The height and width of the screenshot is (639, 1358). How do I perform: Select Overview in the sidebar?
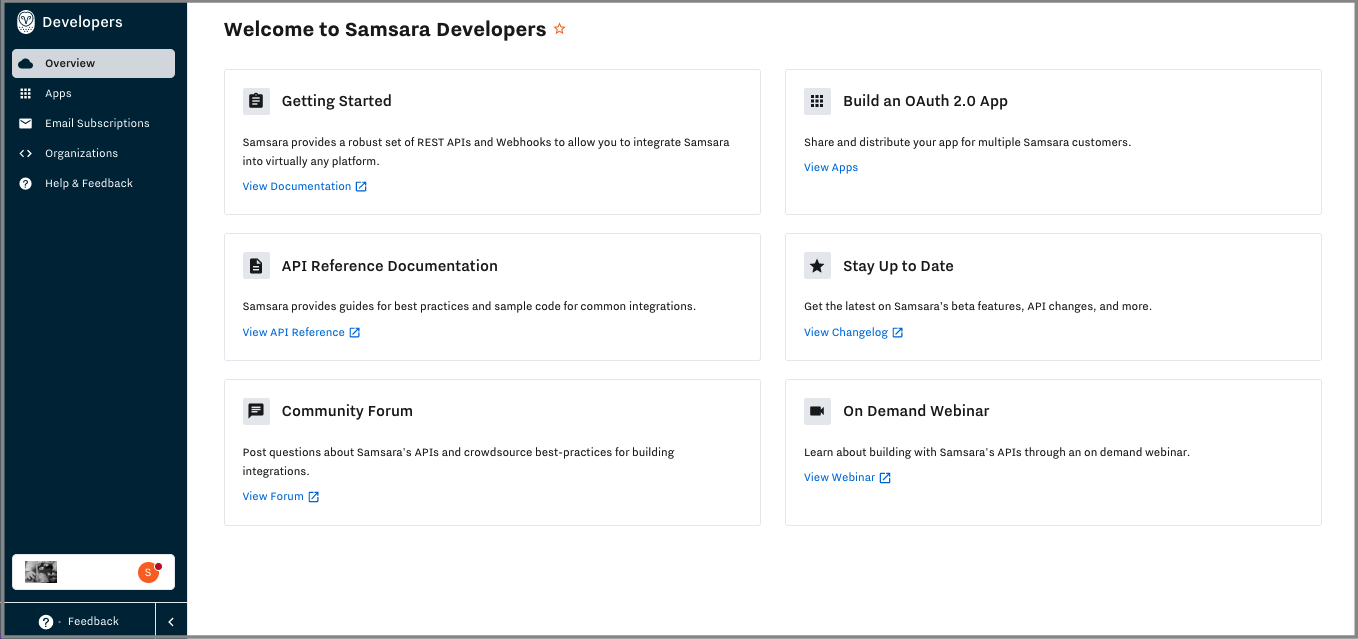[x=93, y=63]
